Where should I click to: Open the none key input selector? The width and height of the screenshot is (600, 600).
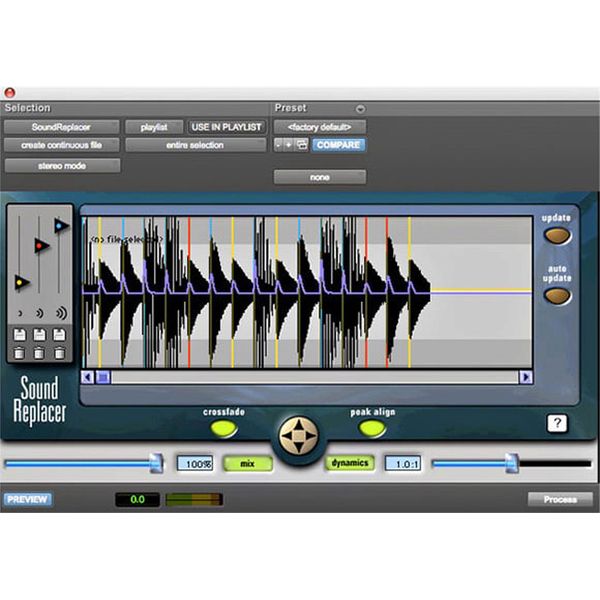[320, 177]
